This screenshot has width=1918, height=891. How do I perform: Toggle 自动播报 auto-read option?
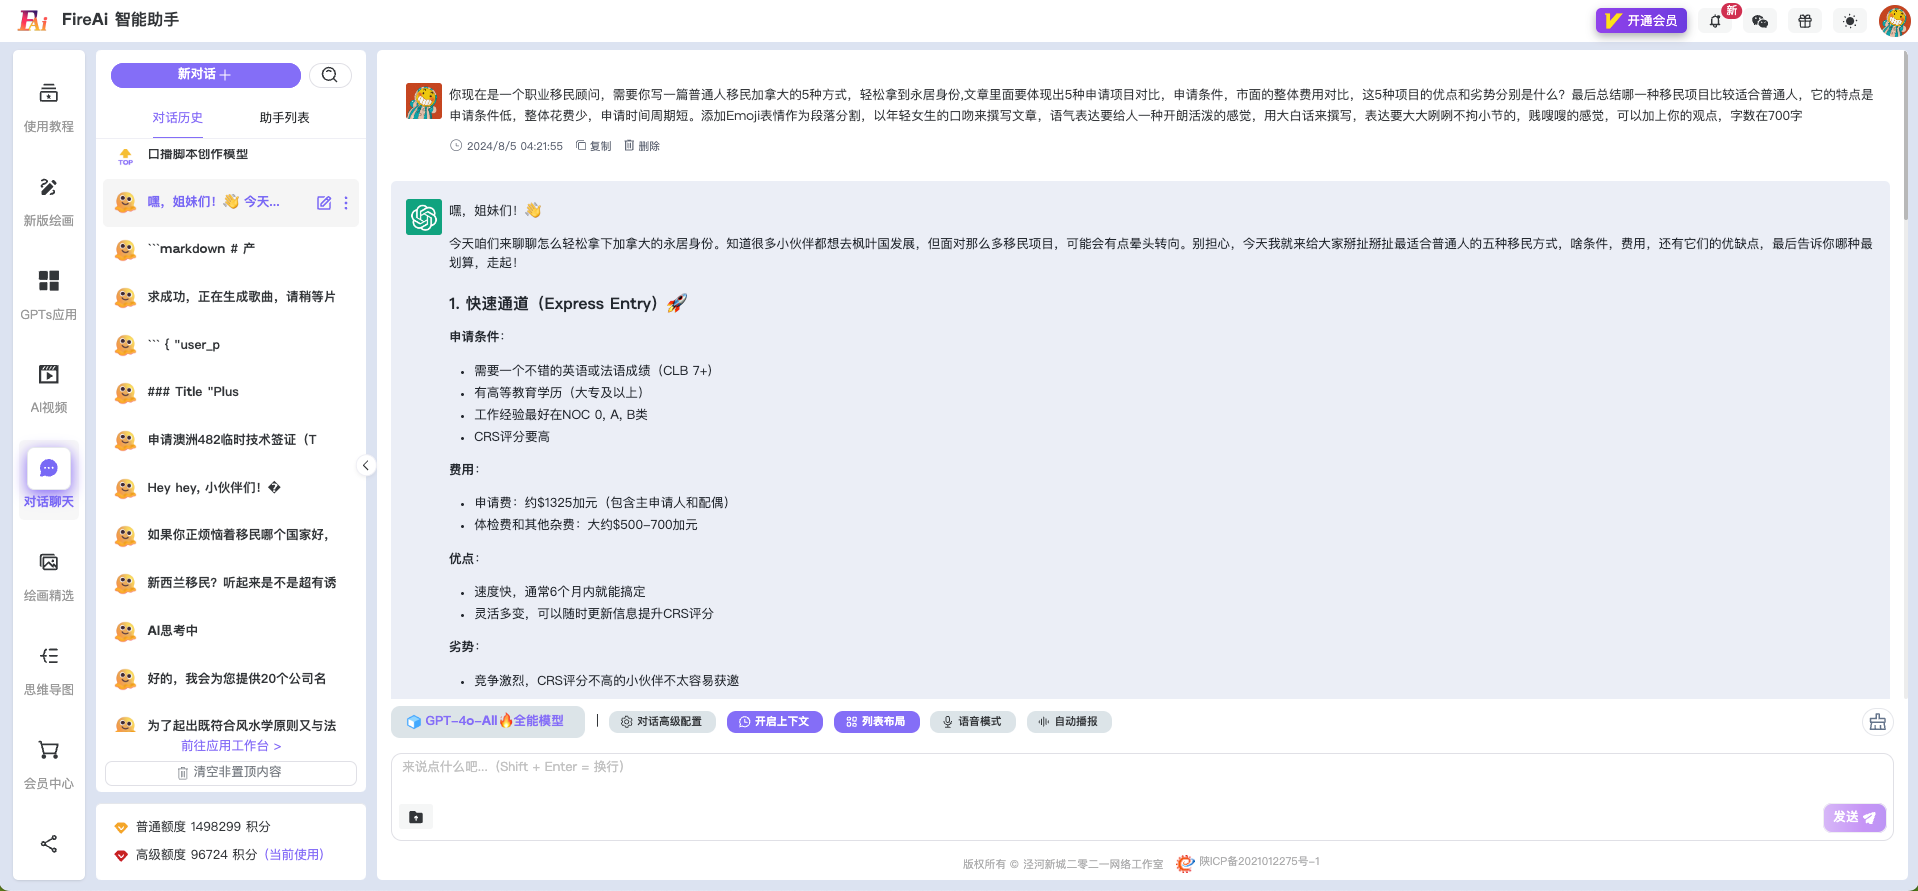(1069, 722)
